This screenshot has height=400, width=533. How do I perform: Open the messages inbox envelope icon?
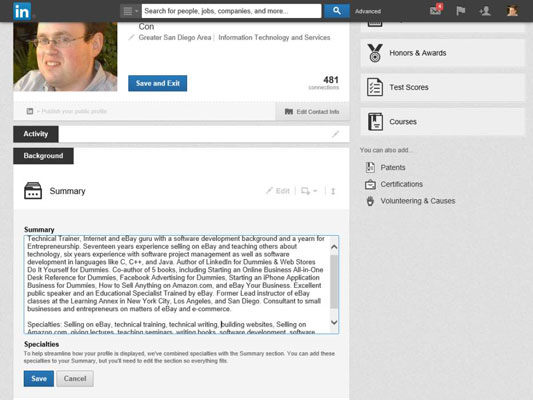pos(436,10)
